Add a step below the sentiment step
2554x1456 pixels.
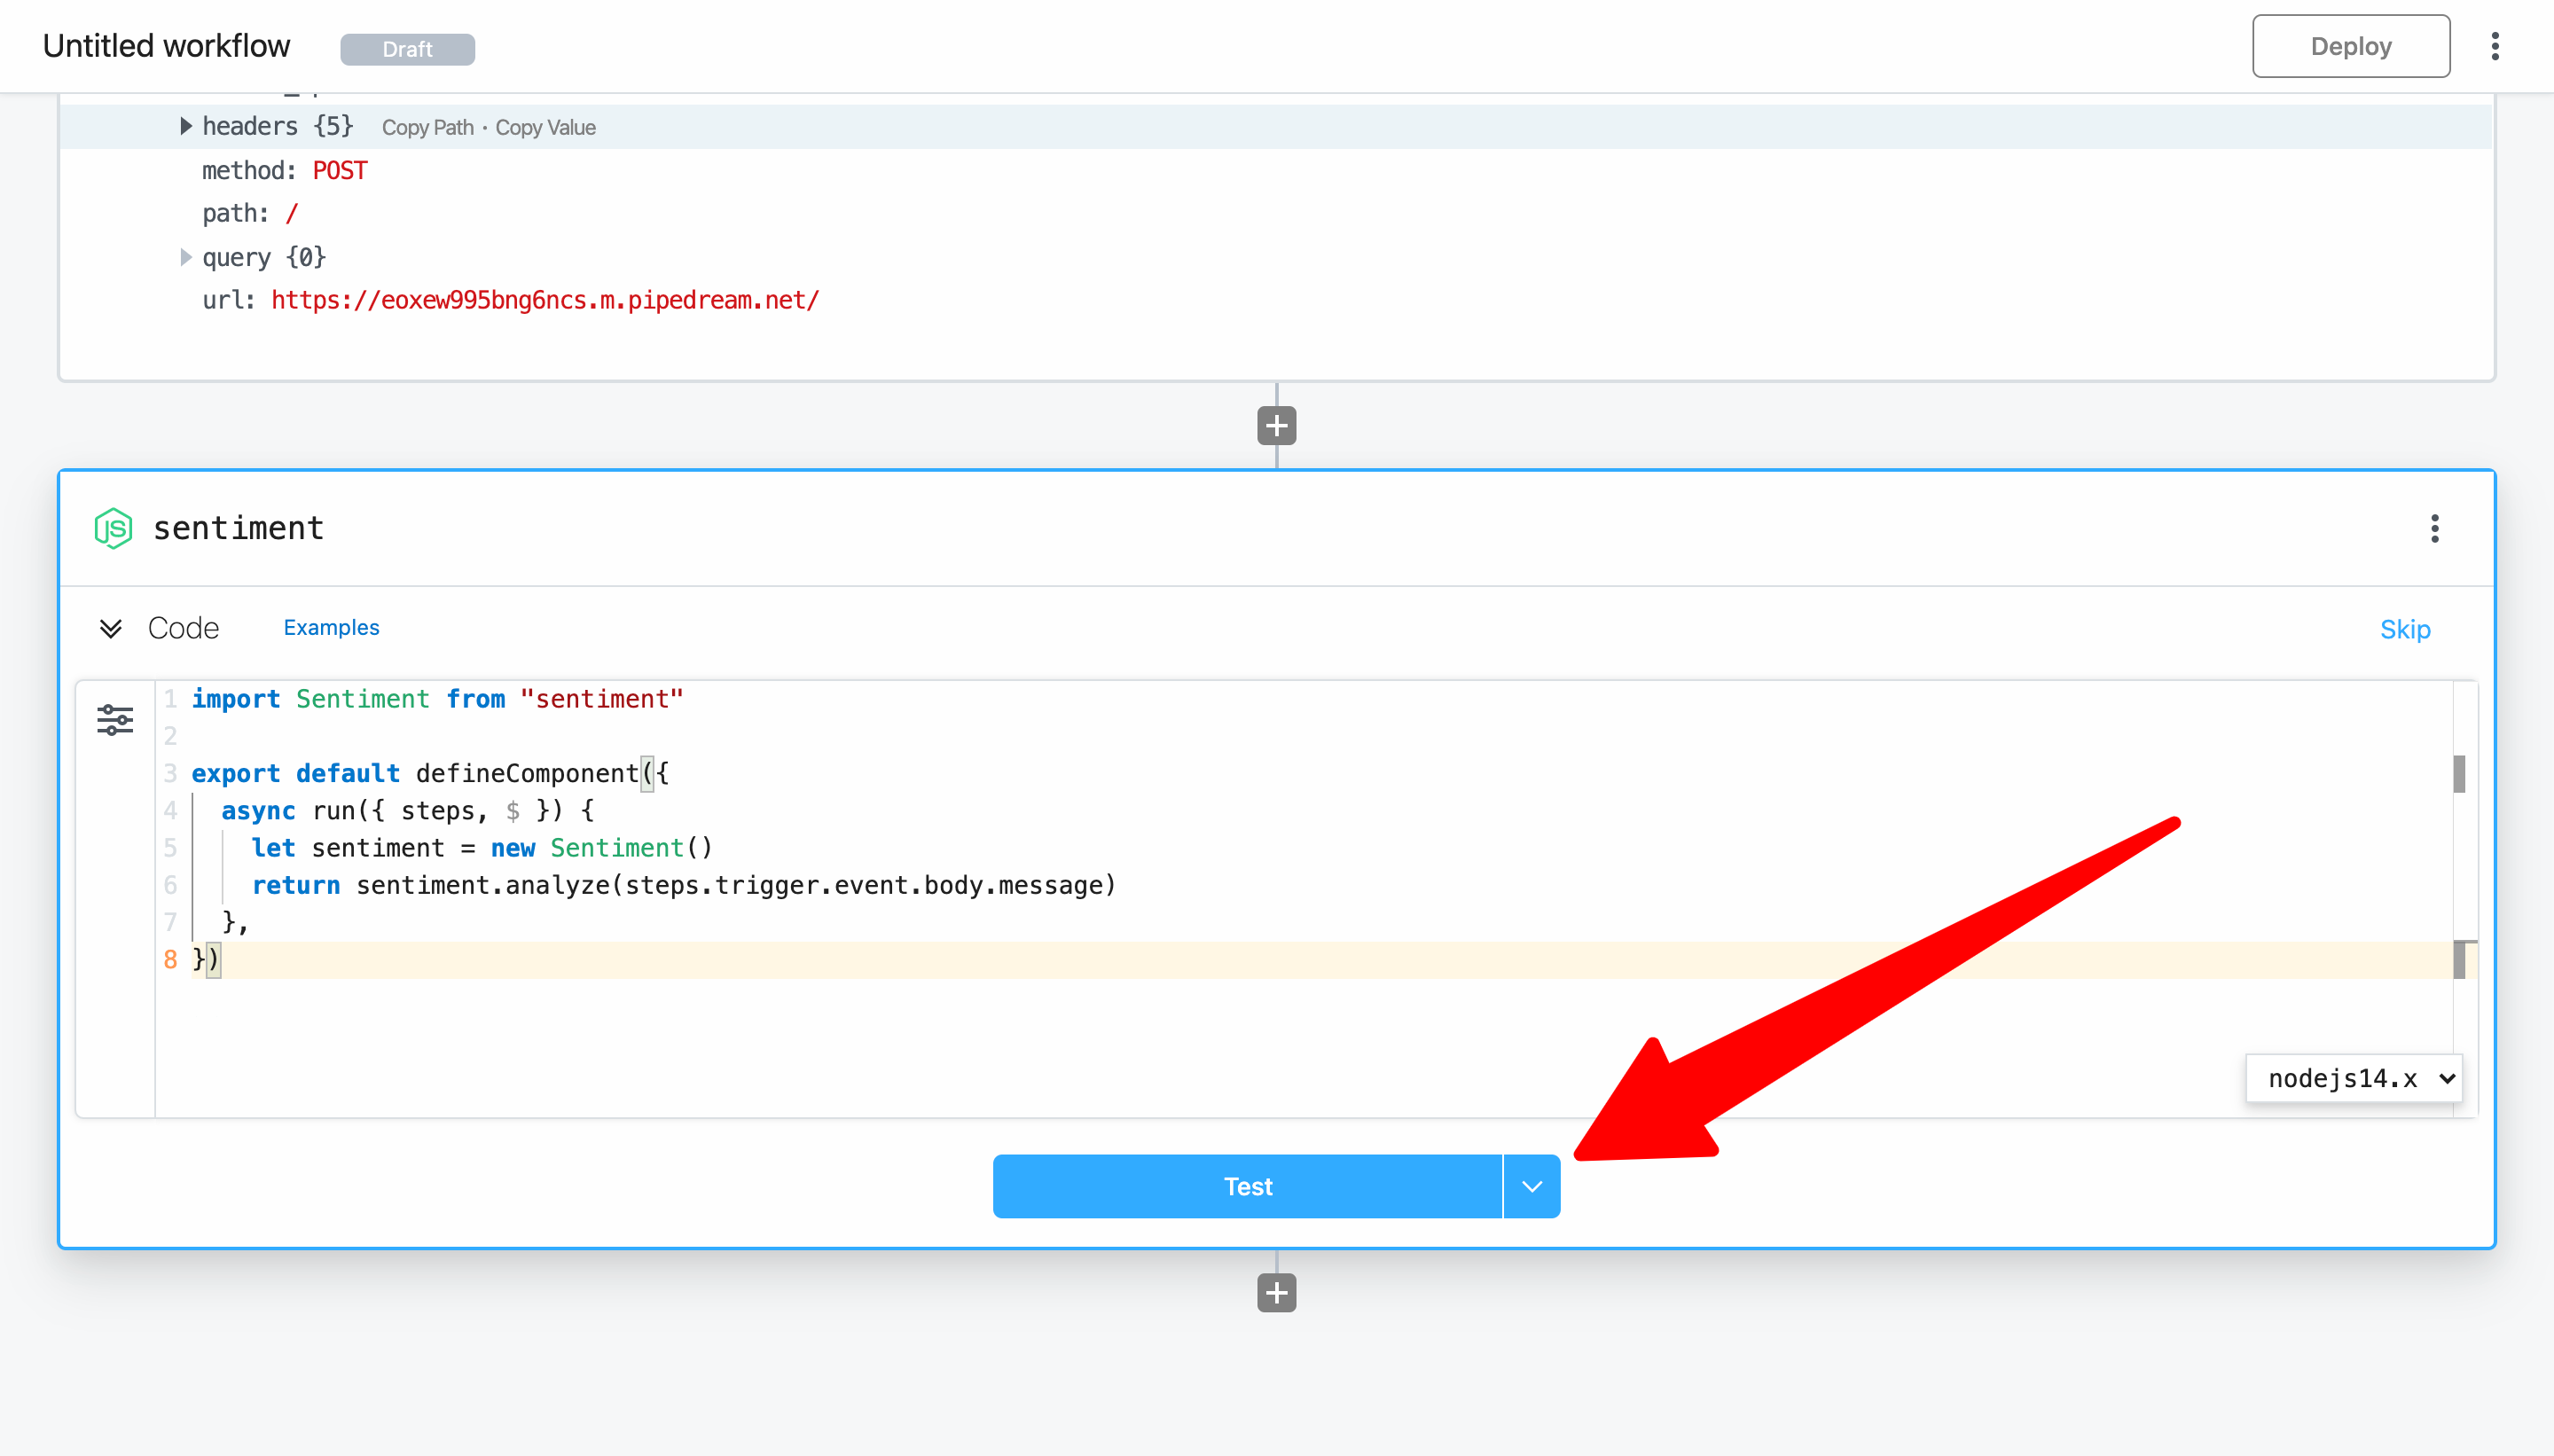pyautogui.click(x=1276, y=1292)
